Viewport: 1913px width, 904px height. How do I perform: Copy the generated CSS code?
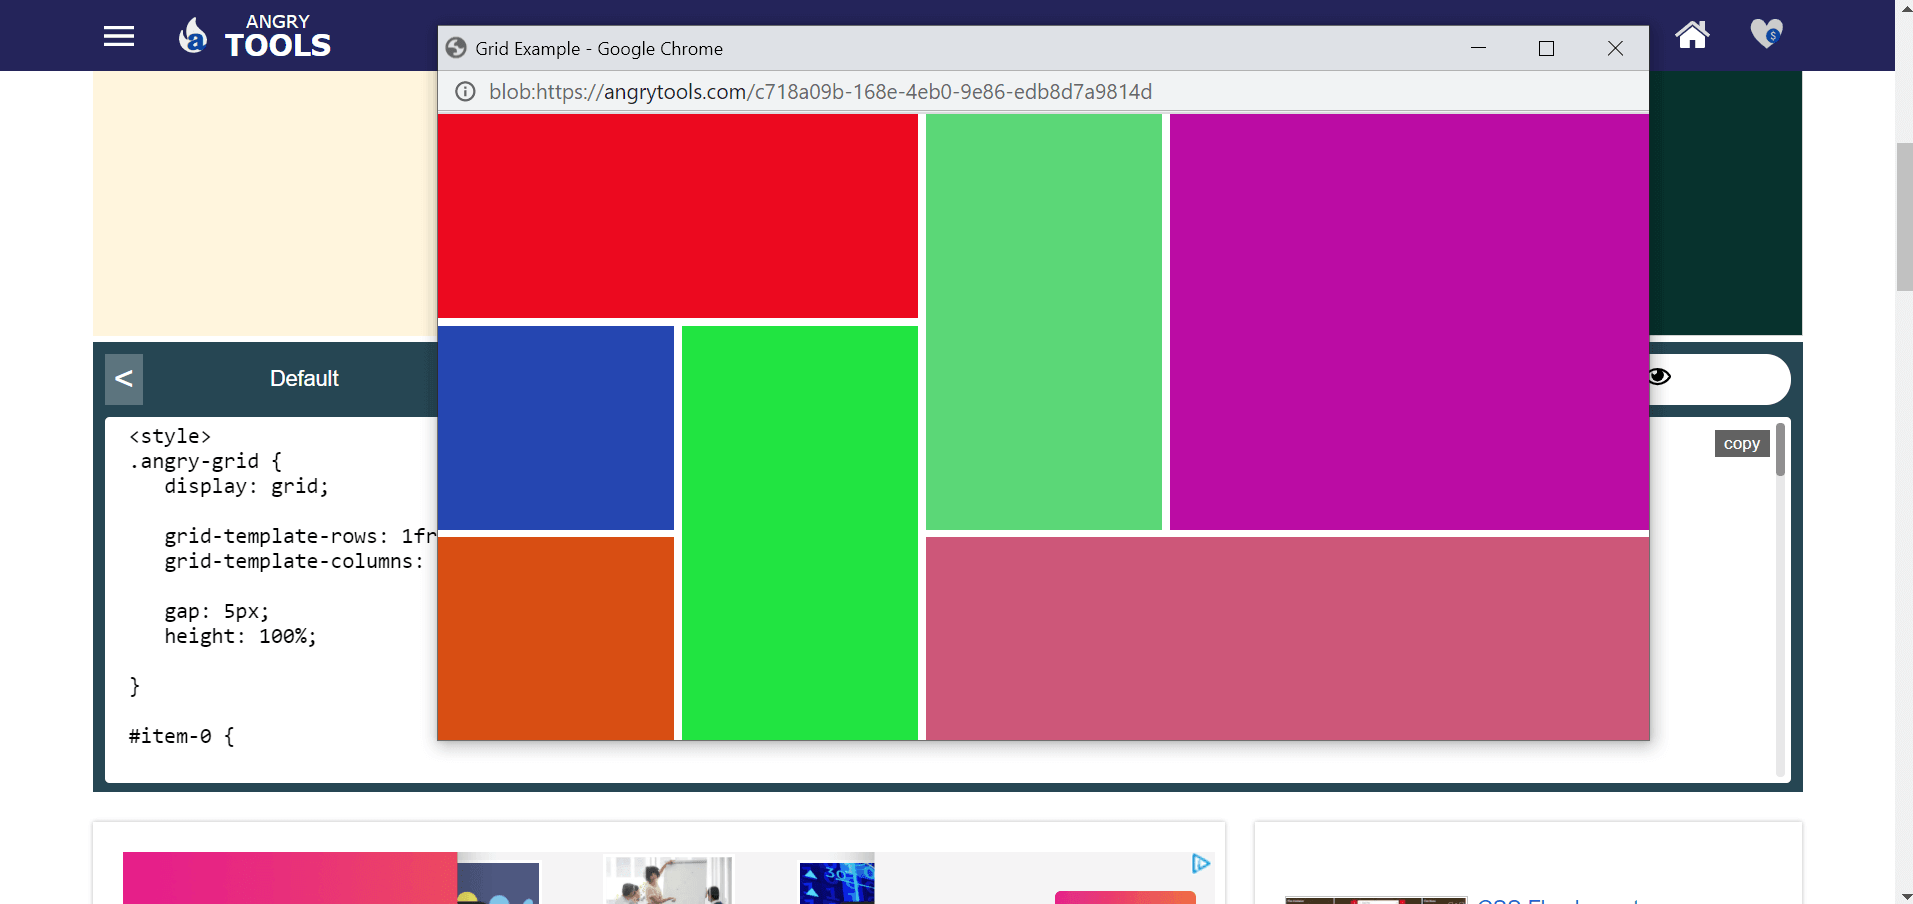(x=1741, y=444)
